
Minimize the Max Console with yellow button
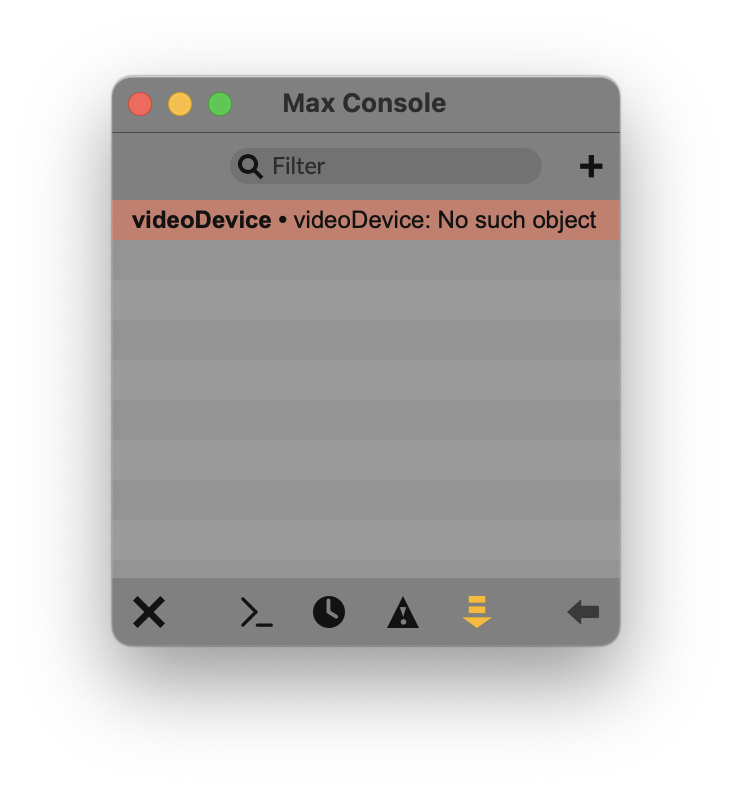click(180, 104)
